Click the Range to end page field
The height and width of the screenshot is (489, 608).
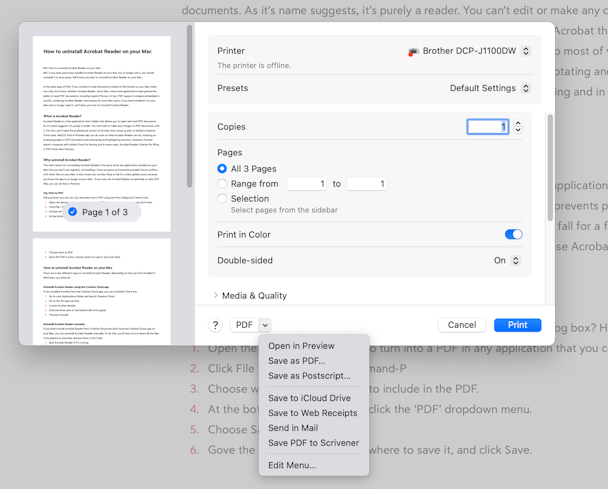tap(366, 184)
